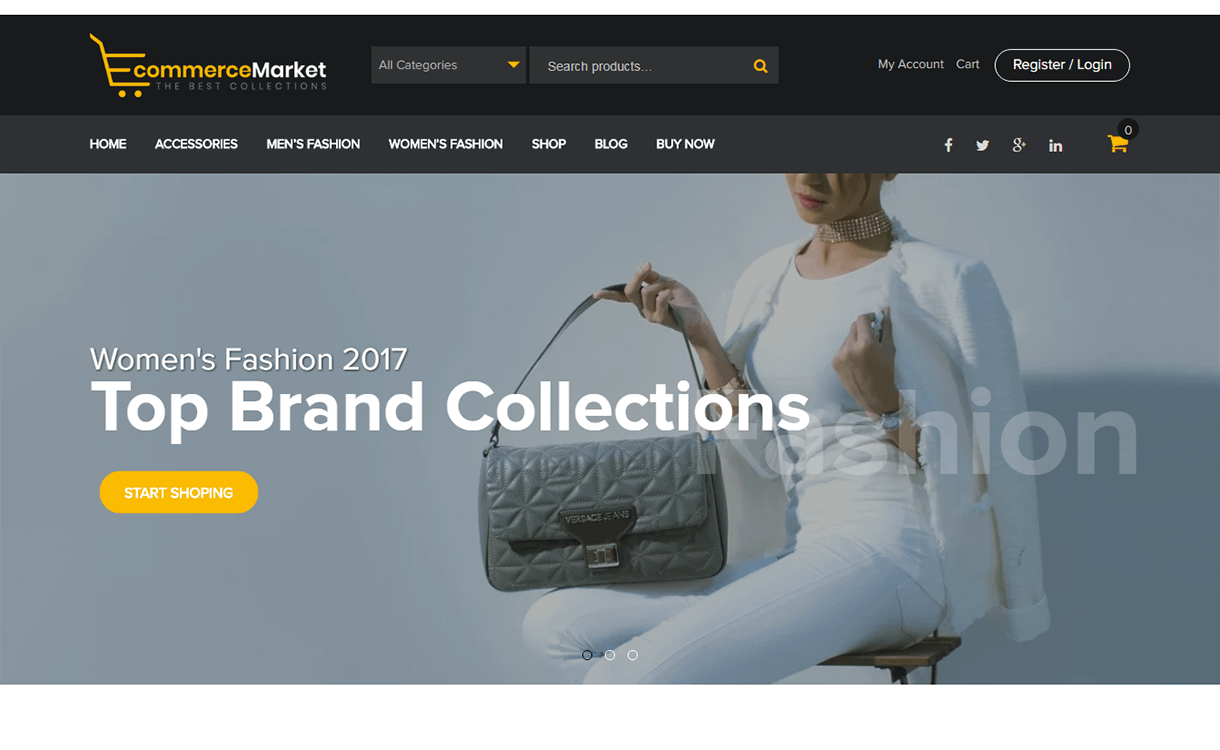1220x750 pixels.
Task: Click the Start Shoping button
Action: [179, 492]
